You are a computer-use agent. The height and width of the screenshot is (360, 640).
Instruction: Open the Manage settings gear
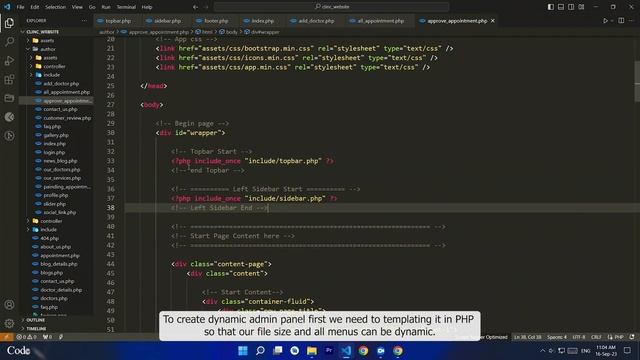(9, 323)
